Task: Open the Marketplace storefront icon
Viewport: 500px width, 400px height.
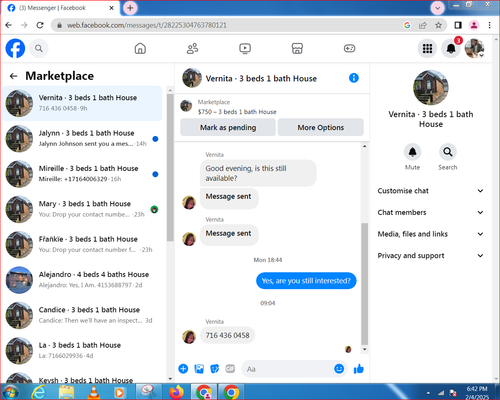Action: pos(297,49)
